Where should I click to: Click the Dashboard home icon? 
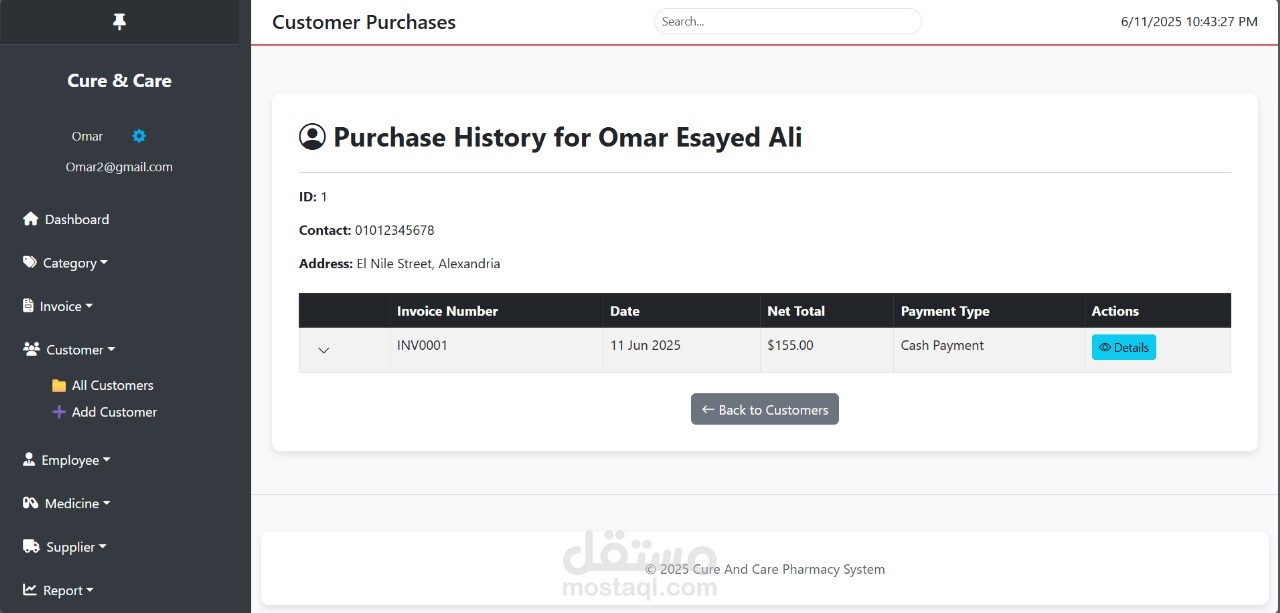point(30,219)
